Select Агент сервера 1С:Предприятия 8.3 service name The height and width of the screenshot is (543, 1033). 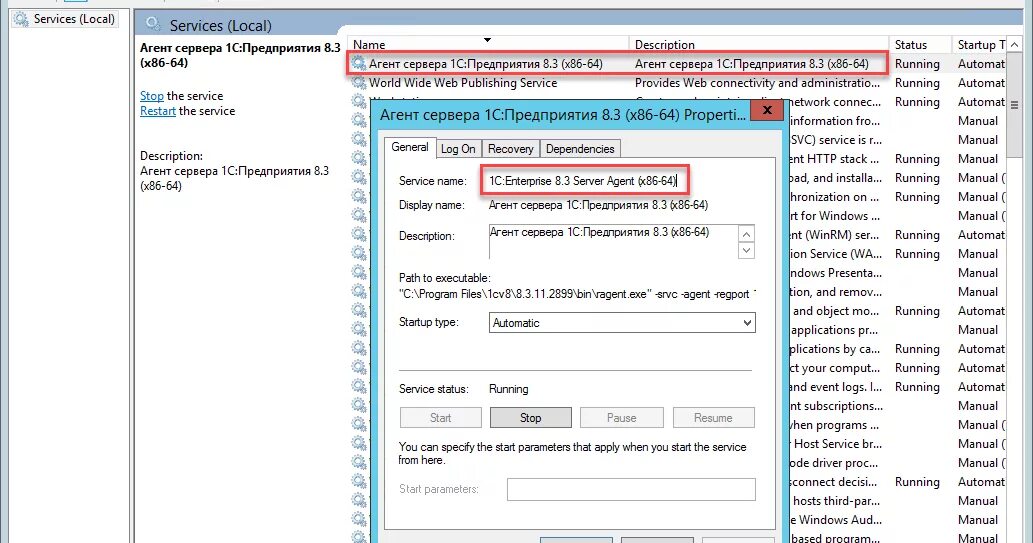486,63
